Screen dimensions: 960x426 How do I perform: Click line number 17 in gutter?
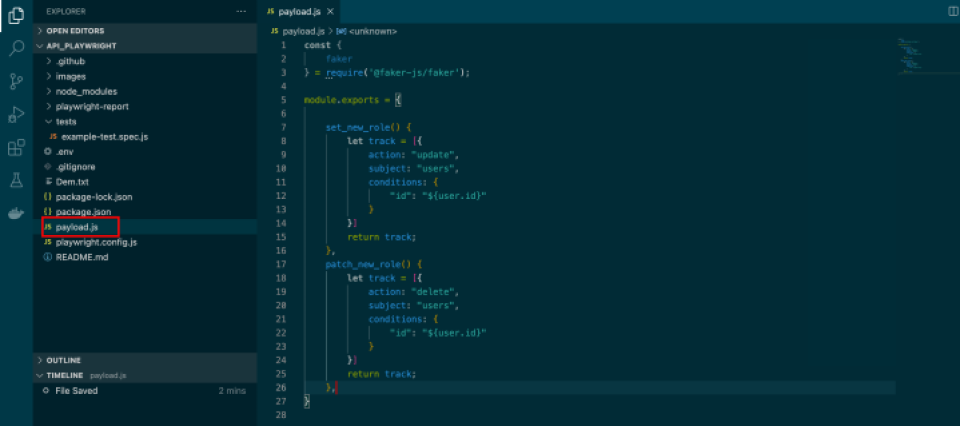click(282, 264)
